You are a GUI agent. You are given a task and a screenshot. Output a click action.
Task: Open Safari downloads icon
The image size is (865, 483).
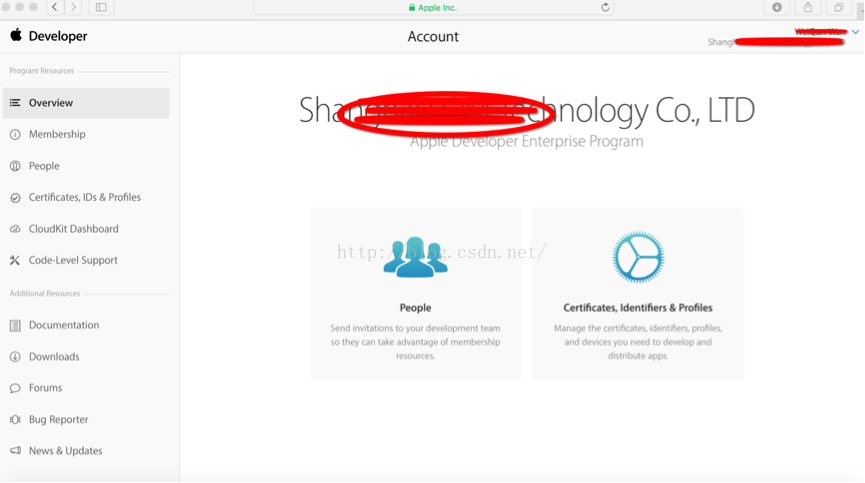tap(777, 7)
